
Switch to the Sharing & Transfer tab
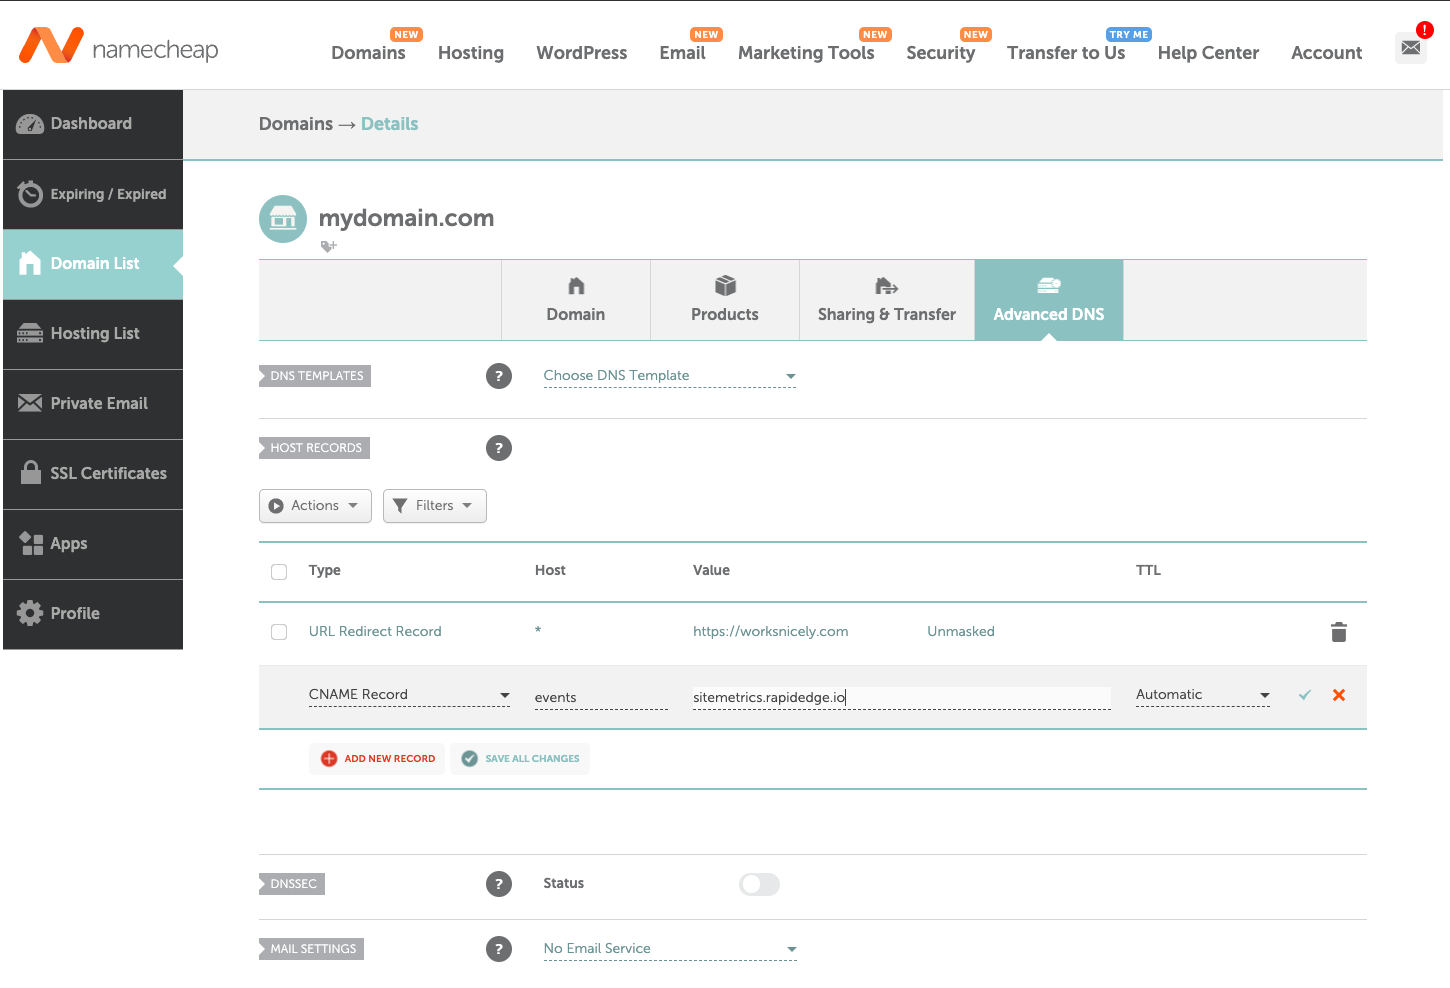tap(886, 300)
